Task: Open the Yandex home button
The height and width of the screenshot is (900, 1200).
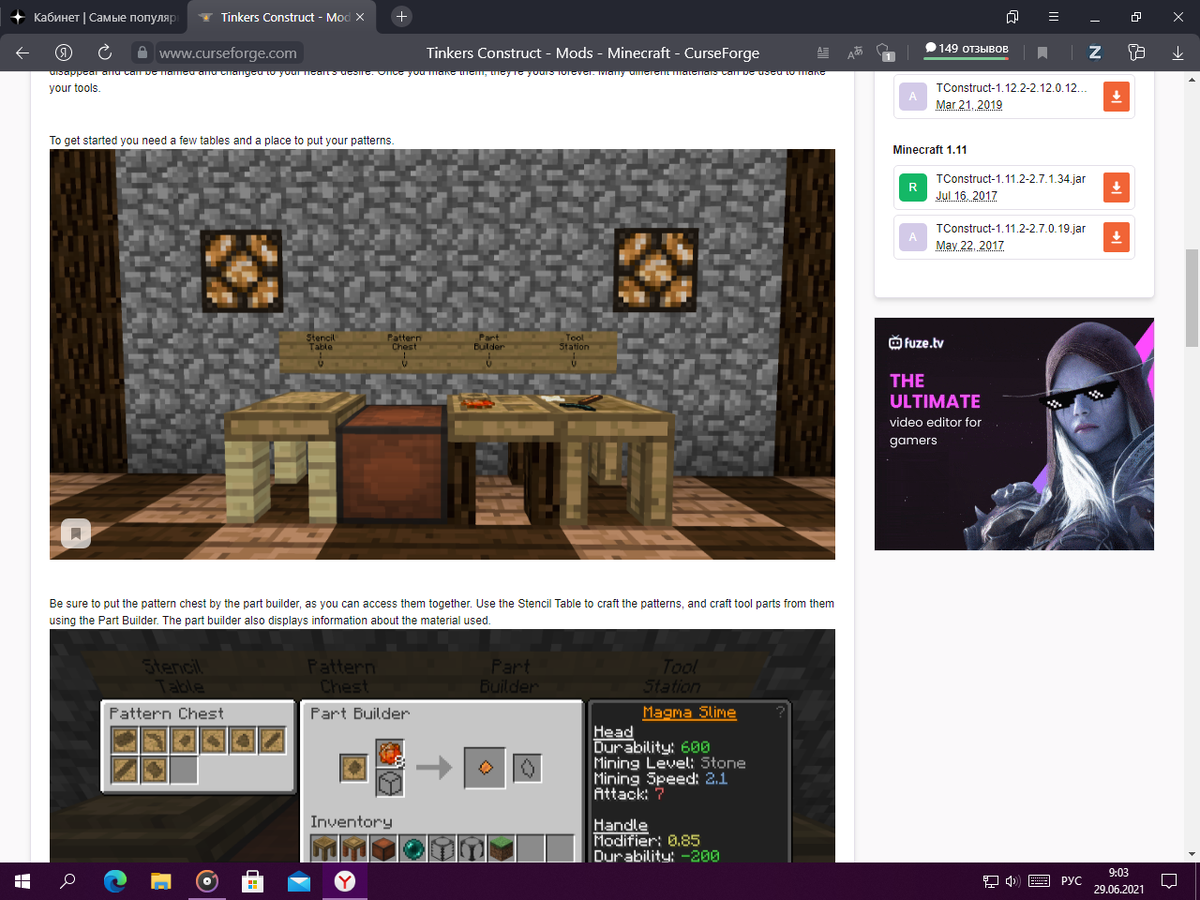Action: tap(63, 53)
